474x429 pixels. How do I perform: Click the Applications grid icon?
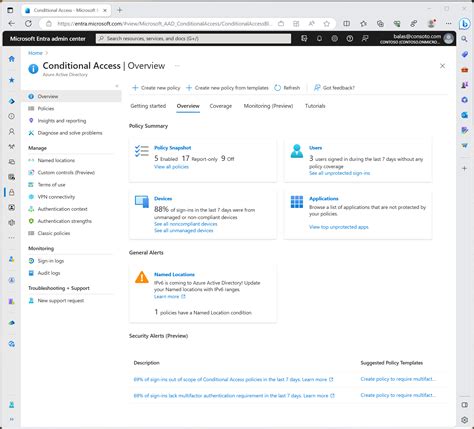click(297, 202)
